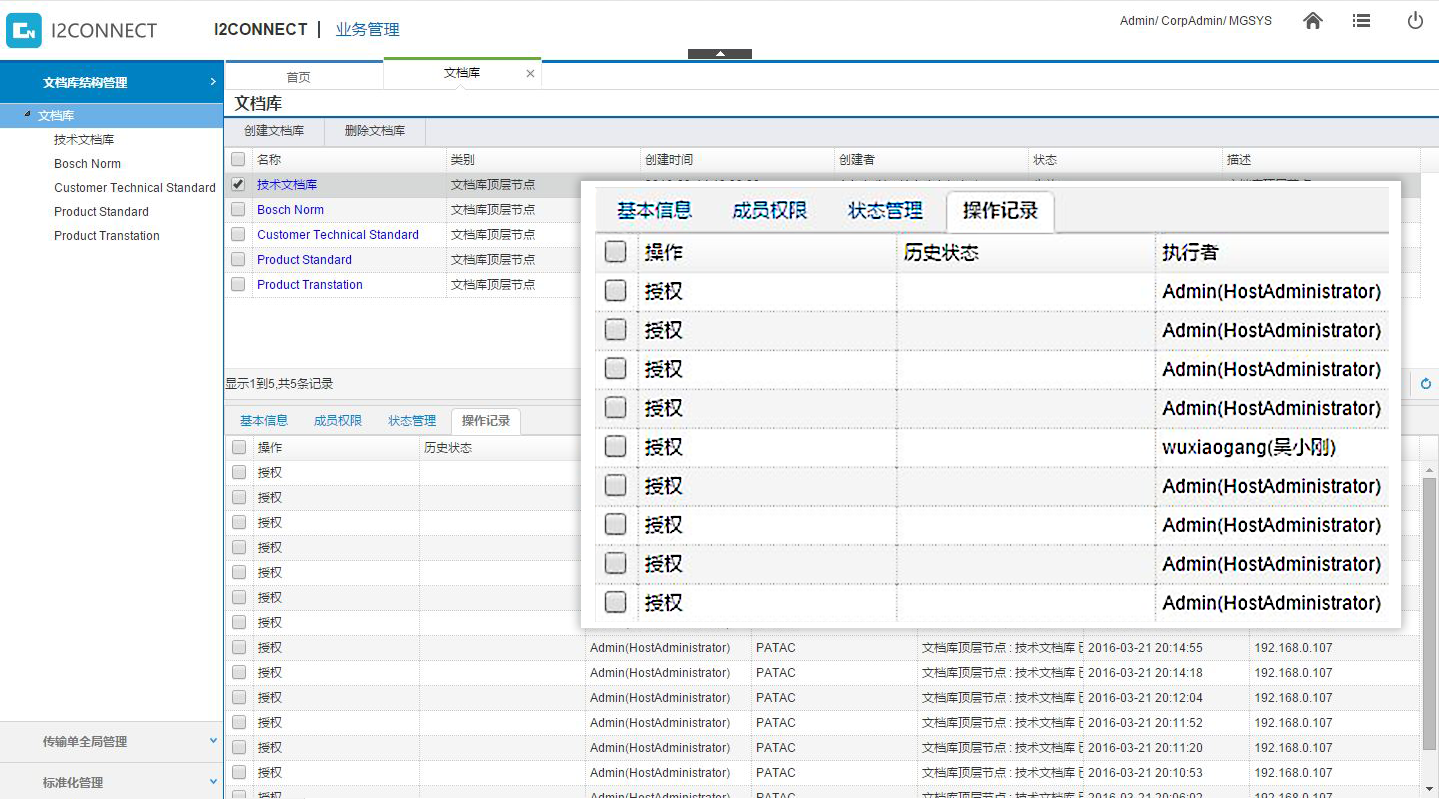The width and height of the screenshot is (1439, 799).
Task: Open 业务管理 in the top header
Action: click(367, 30)
